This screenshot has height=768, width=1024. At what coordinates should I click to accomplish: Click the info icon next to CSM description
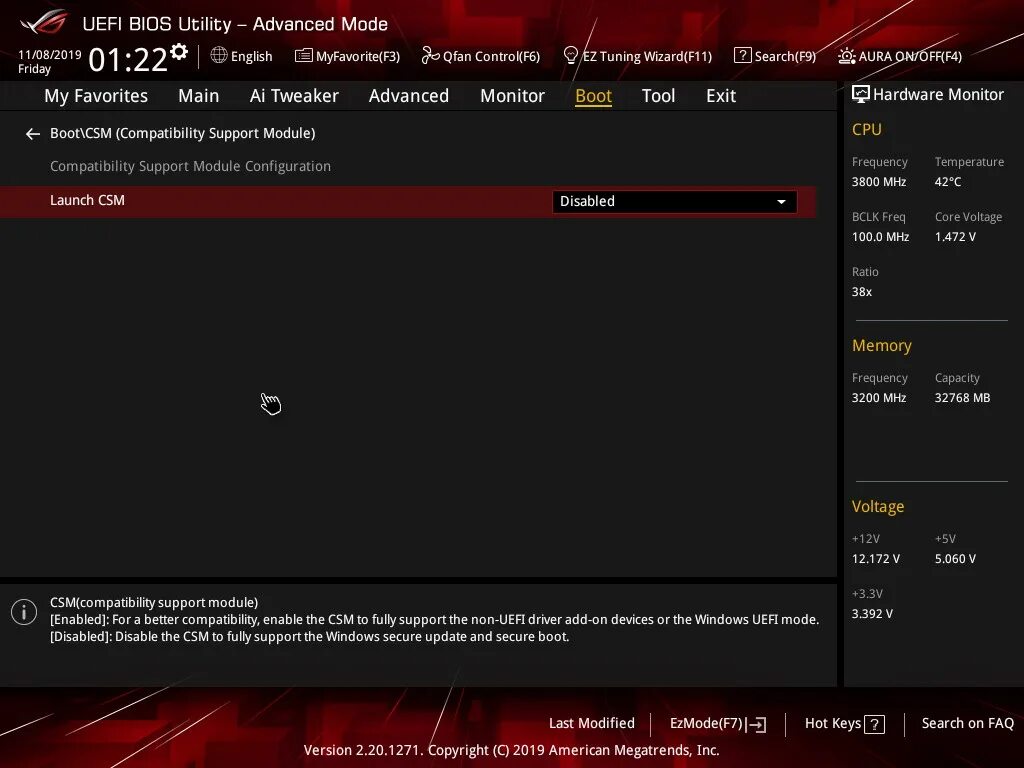pos(24,611)
